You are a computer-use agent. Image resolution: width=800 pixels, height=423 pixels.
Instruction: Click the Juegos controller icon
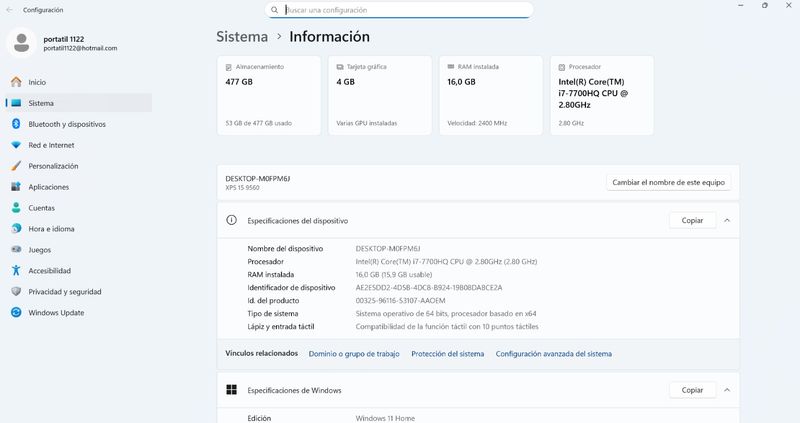(16, 250)
